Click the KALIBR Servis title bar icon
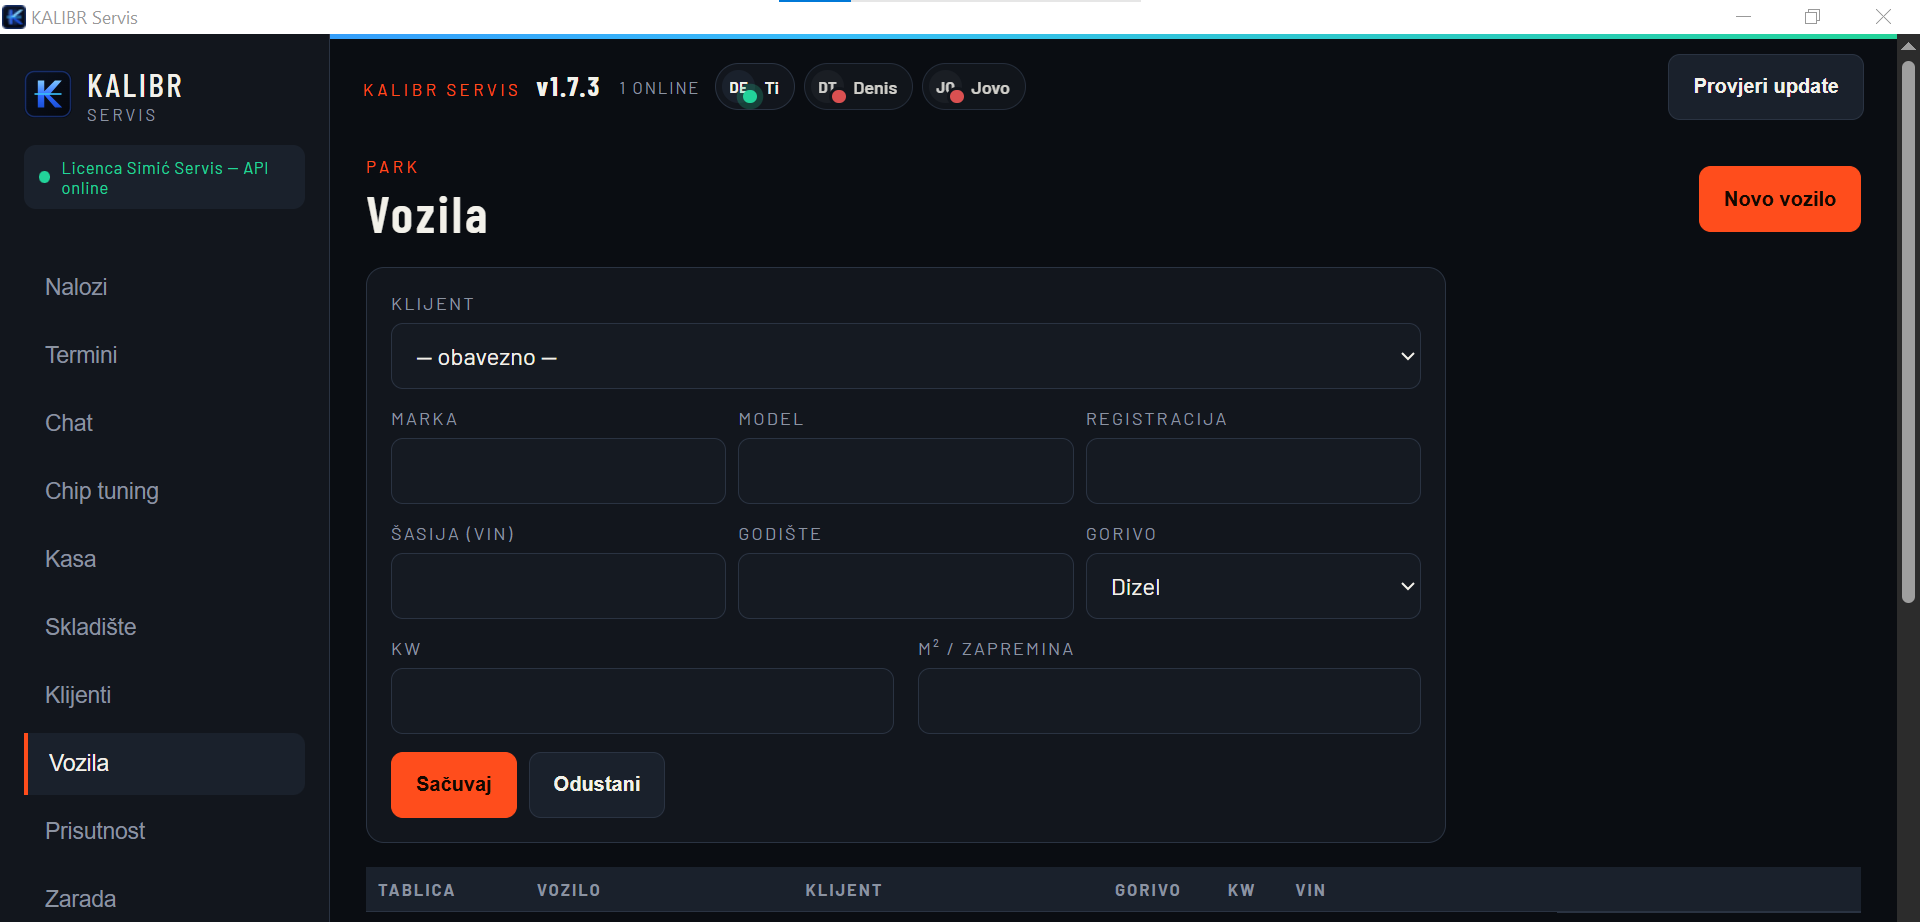This screenshot has width=1920, height=922. (x=14, y=17)
